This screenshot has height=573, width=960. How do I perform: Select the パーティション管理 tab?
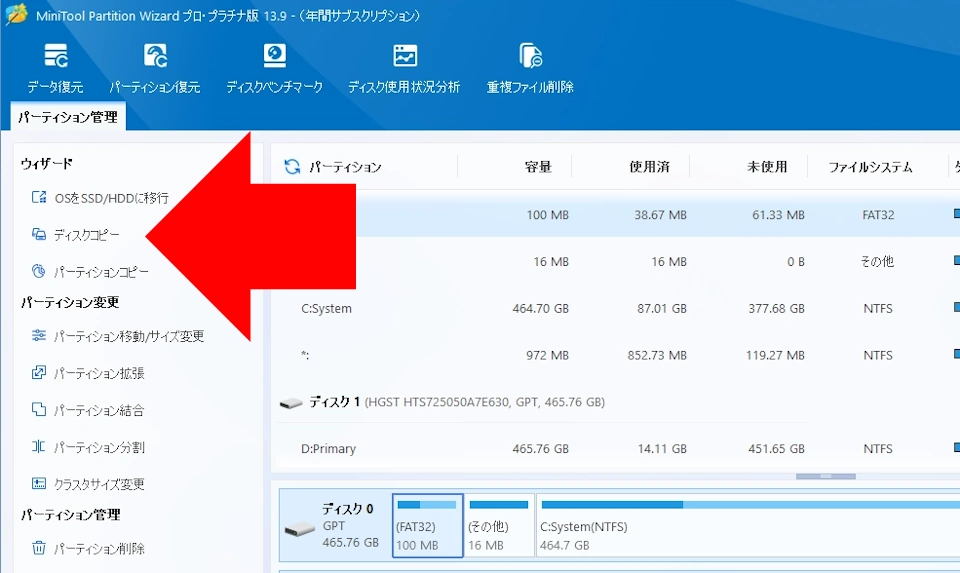tap(68, 117)
